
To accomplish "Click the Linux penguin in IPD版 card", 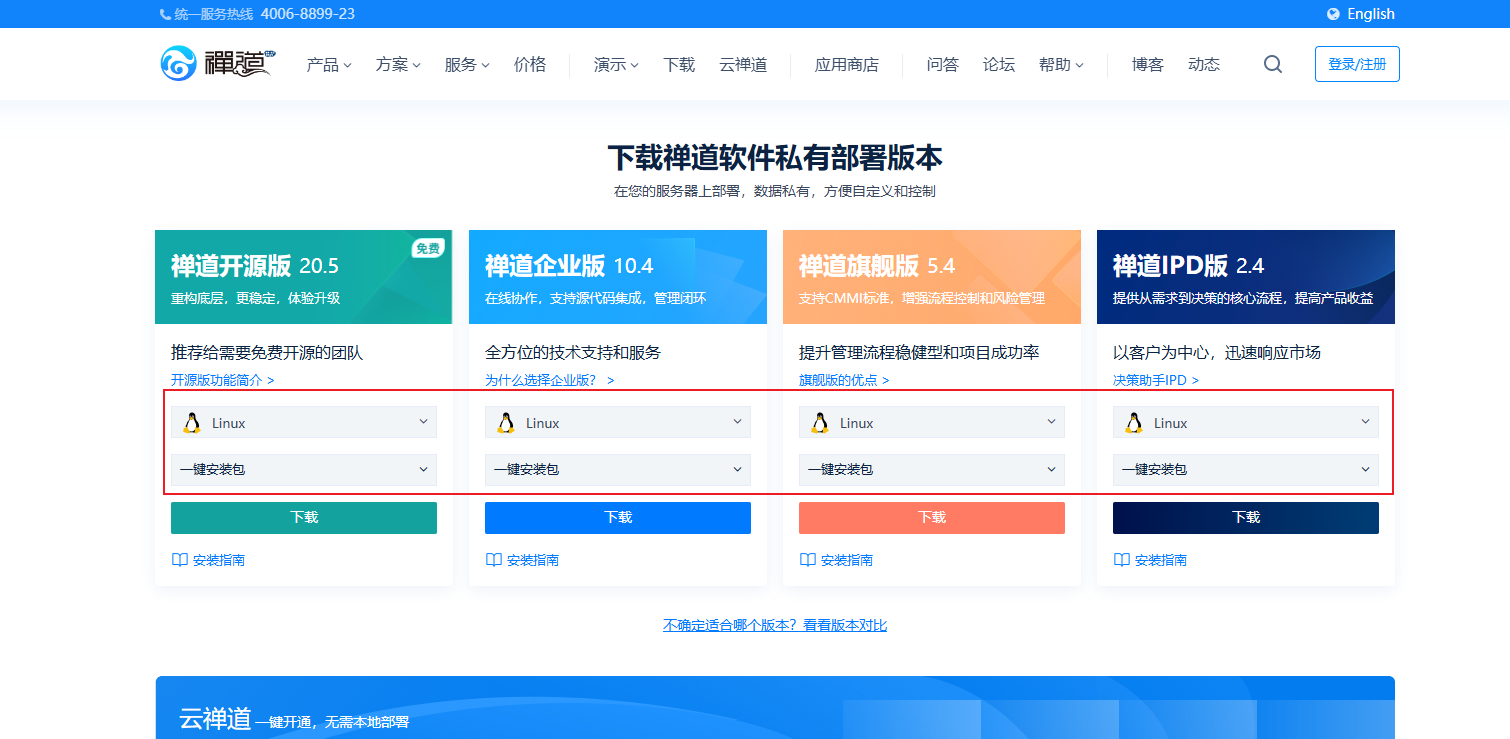I will pyautogui.click(x=1134, y=423).
